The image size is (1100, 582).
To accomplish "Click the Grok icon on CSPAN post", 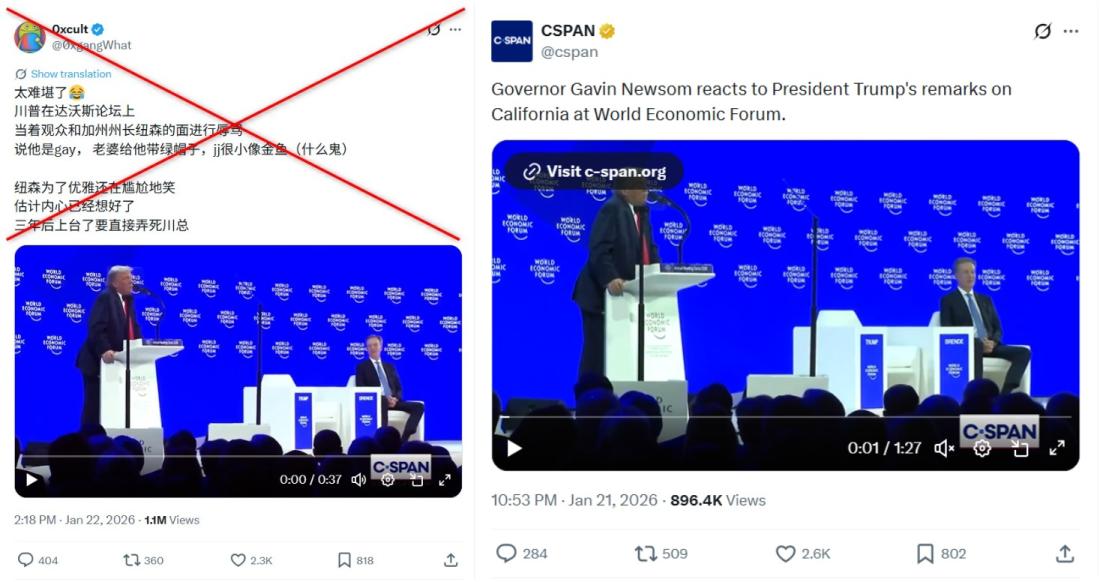I will (x=1043, y=31).
